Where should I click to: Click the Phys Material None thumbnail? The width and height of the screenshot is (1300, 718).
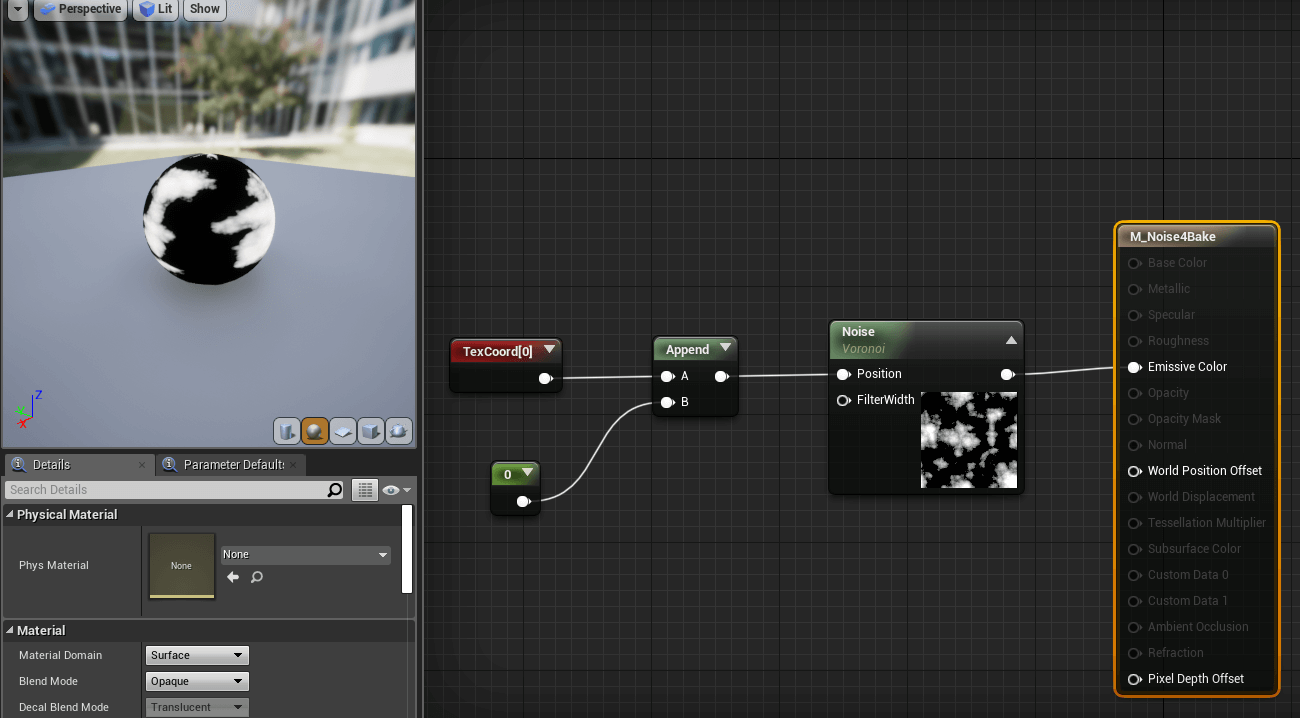tap(182, 566)
